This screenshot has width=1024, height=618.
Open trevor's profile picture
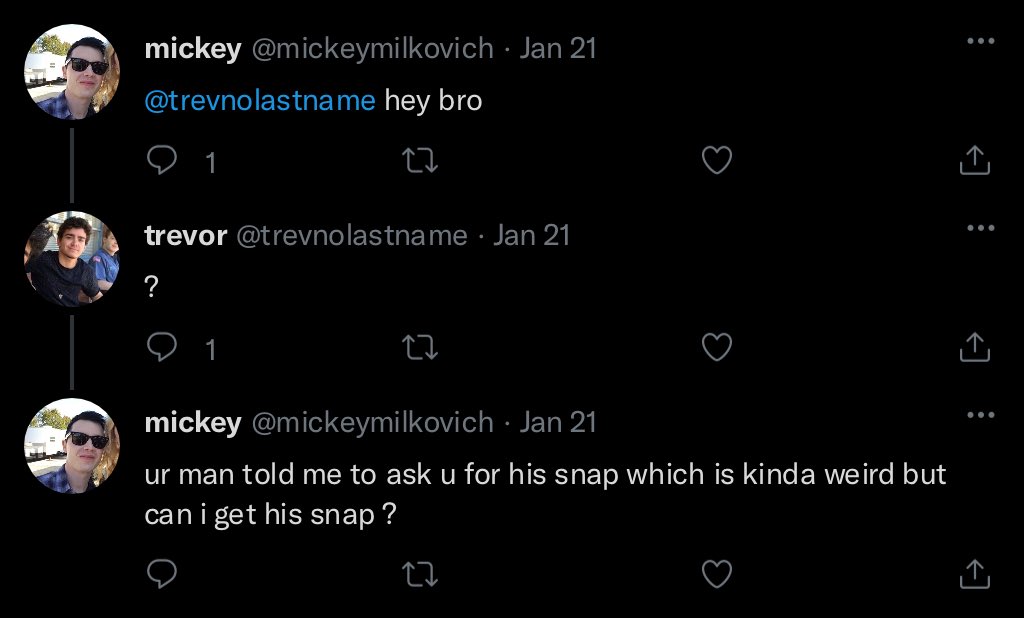(72, 259)
